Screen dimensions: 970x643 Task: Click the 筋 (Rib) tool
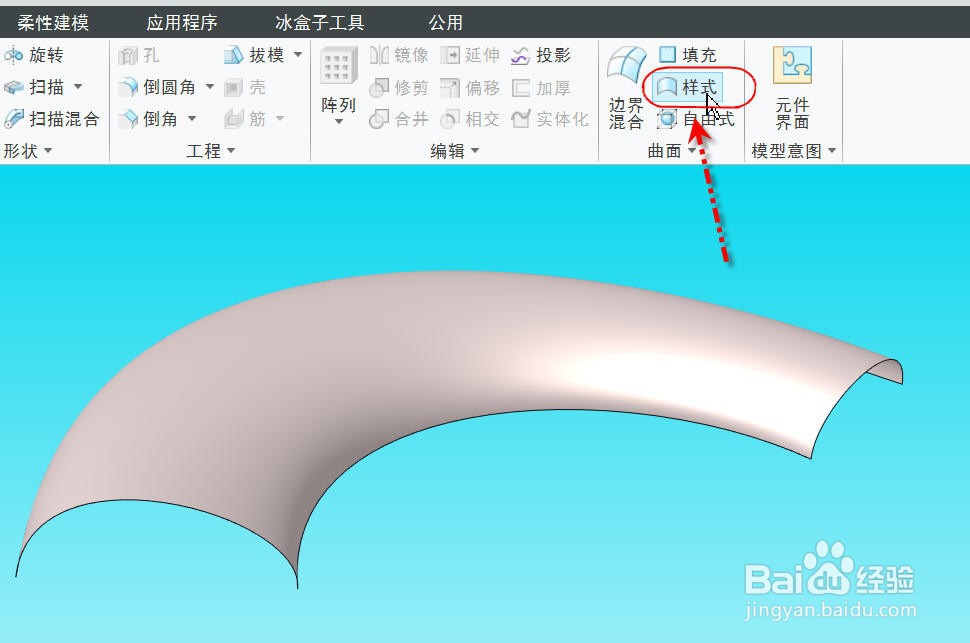tap(245, 119)
